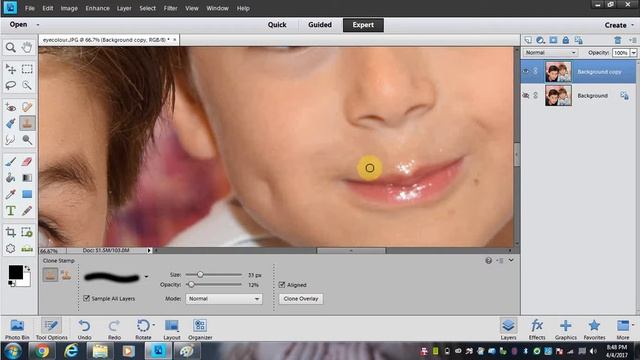Add a layer mask from Layers panel
The image size is (640, 360).
pos(553,40)
